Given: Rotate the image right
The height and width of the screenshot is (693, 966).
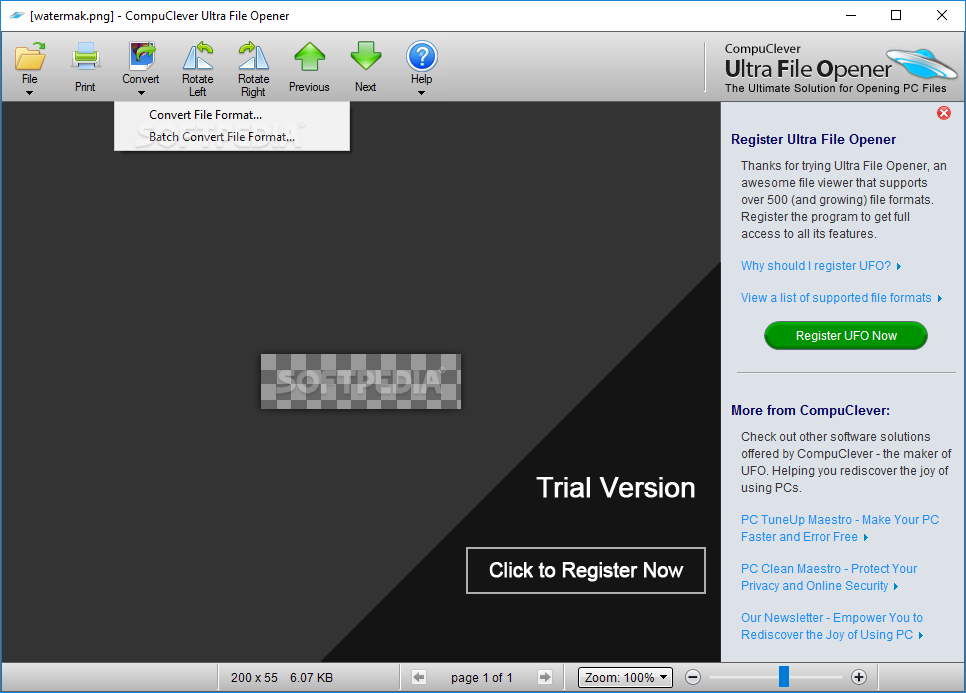Looking at the screenshot, I should click(x=253, y=56).
